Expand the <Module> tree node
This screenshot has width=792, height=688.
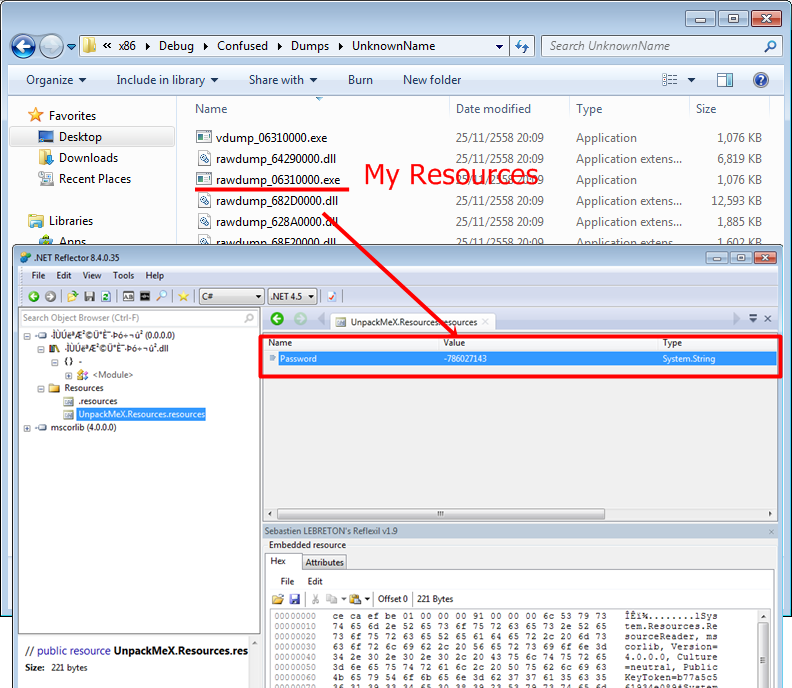pos(69,375)
